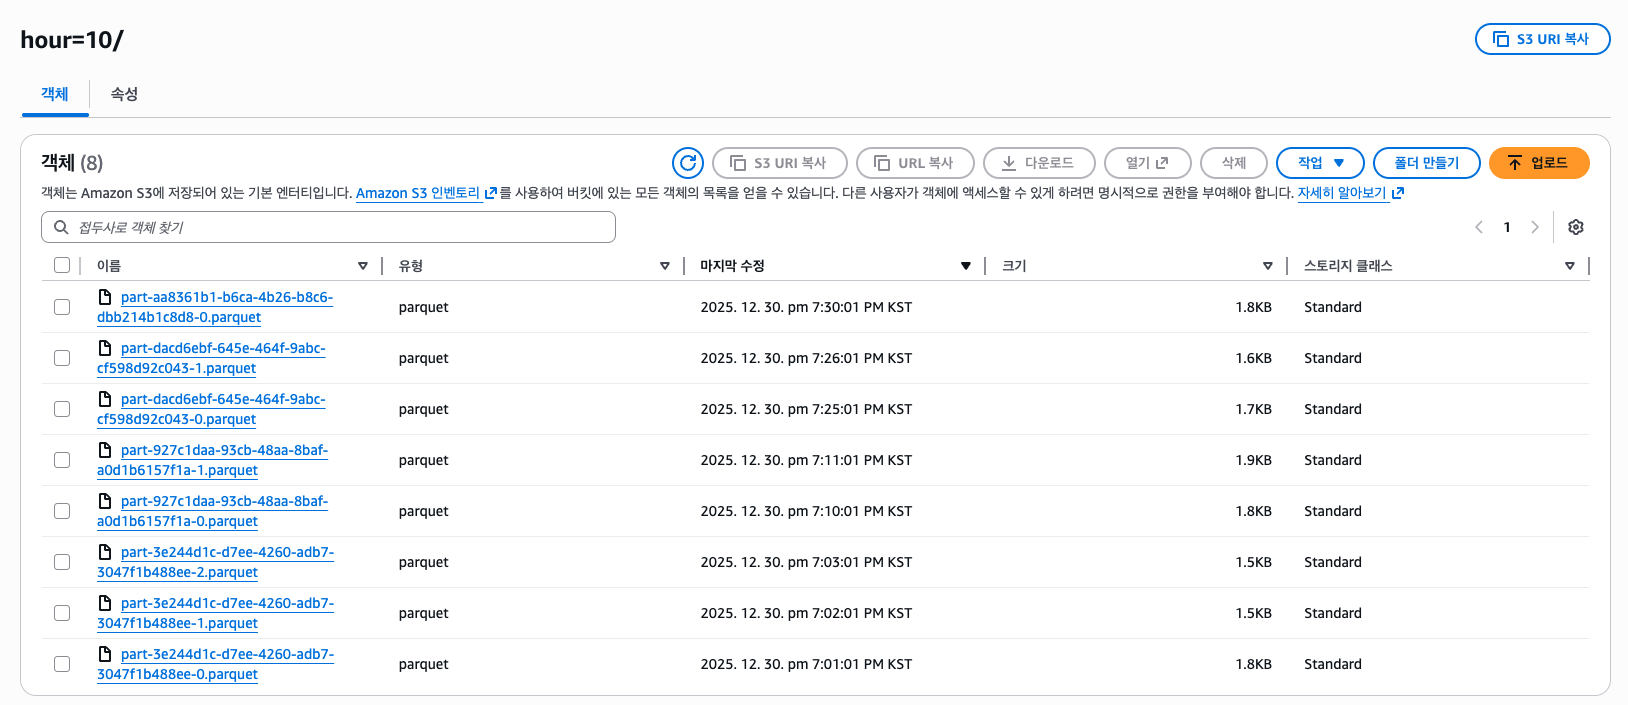
Task: Open the 작업 actions dropdown
Action: [x=1320, y=163]
